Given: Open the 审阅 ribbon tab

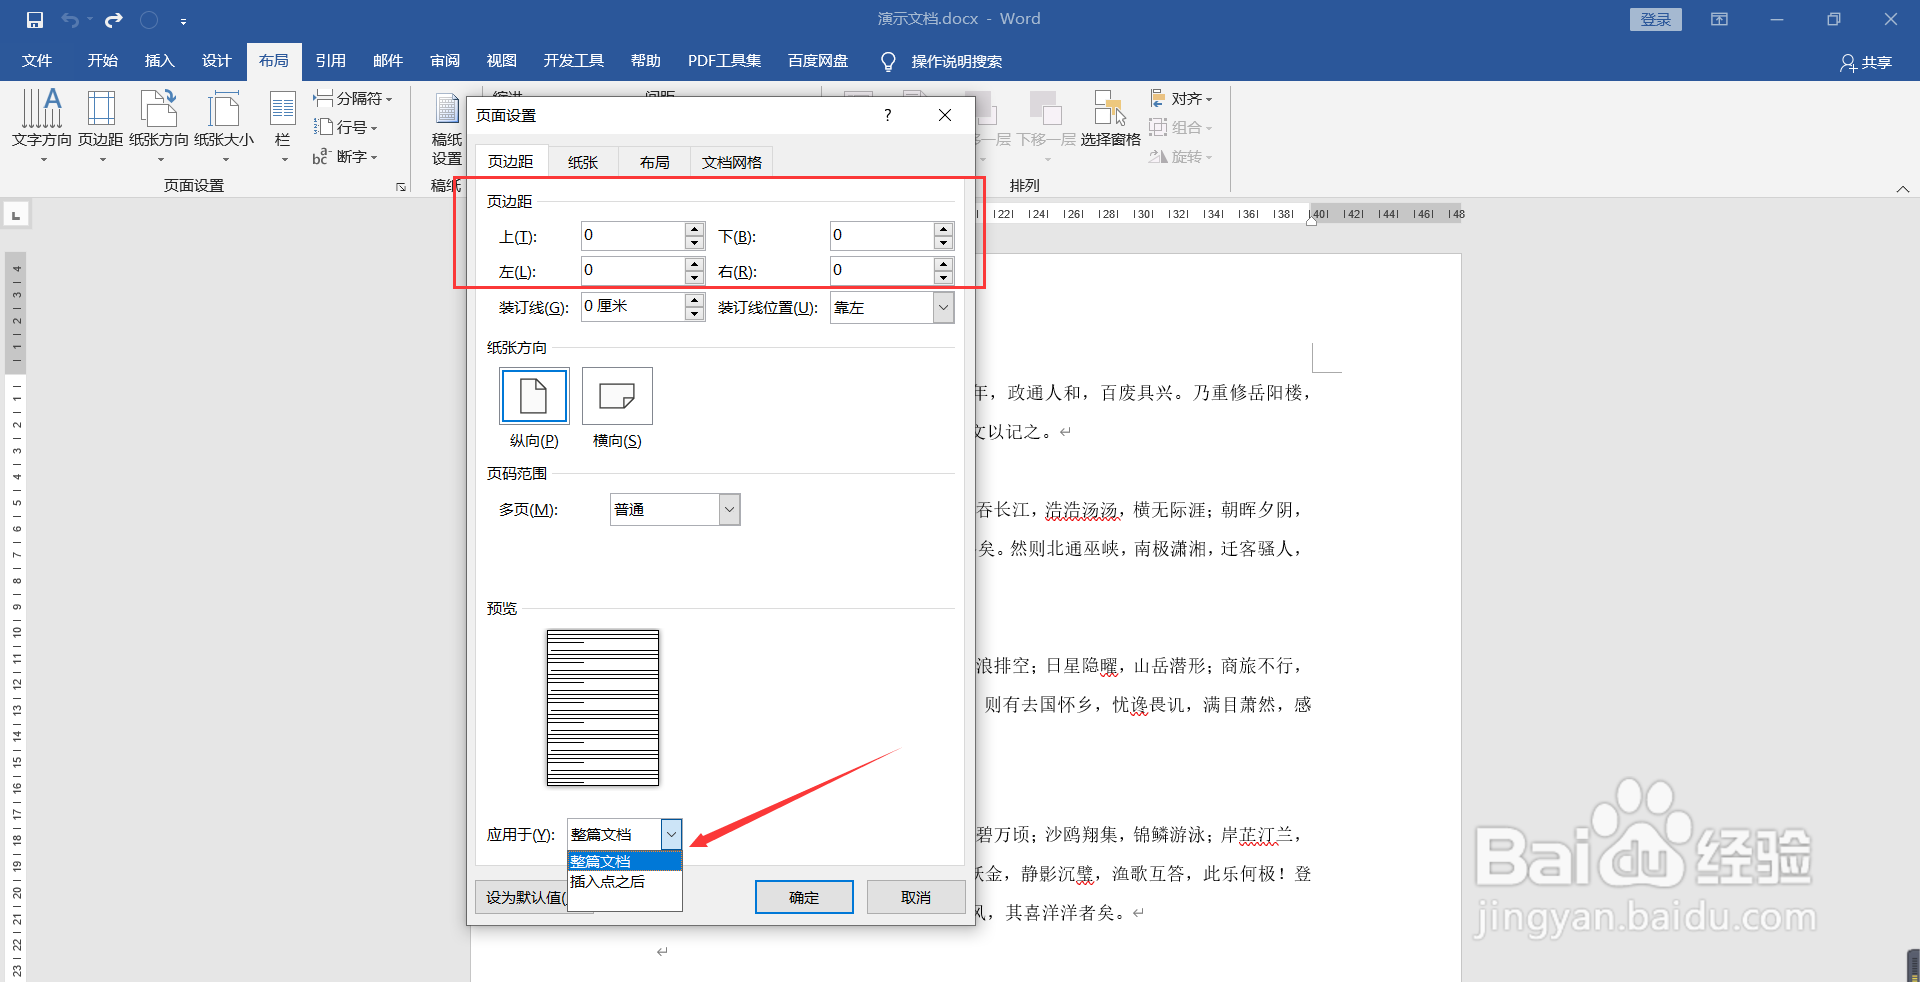Looking at the screenshot, I should 444,61.
